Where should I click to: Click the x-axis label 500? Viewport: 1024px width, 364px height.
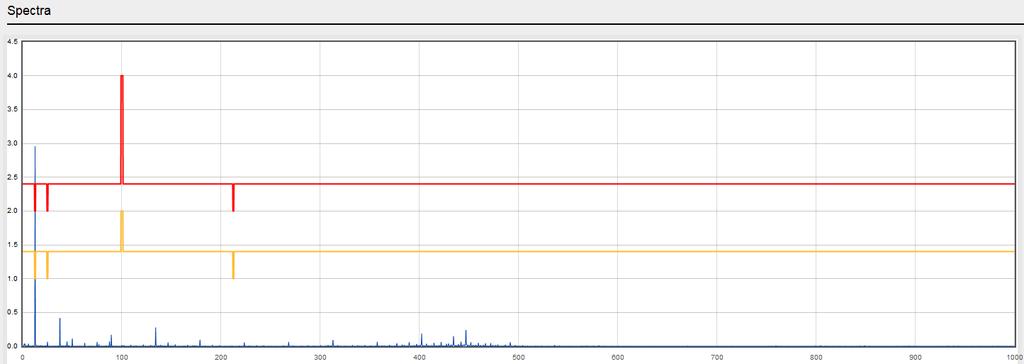point(518,357)
